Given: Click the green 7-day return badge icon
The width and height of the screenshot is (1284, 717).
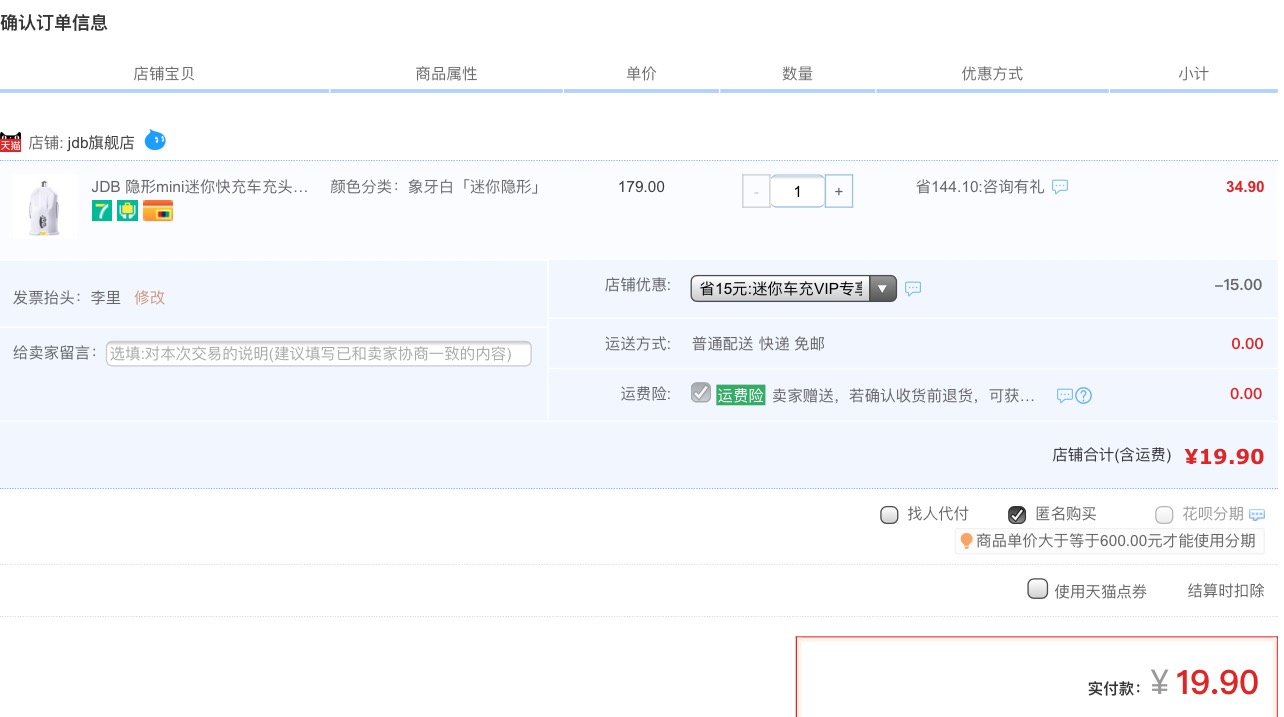Looking at the screenshot, I should point(102,211).
